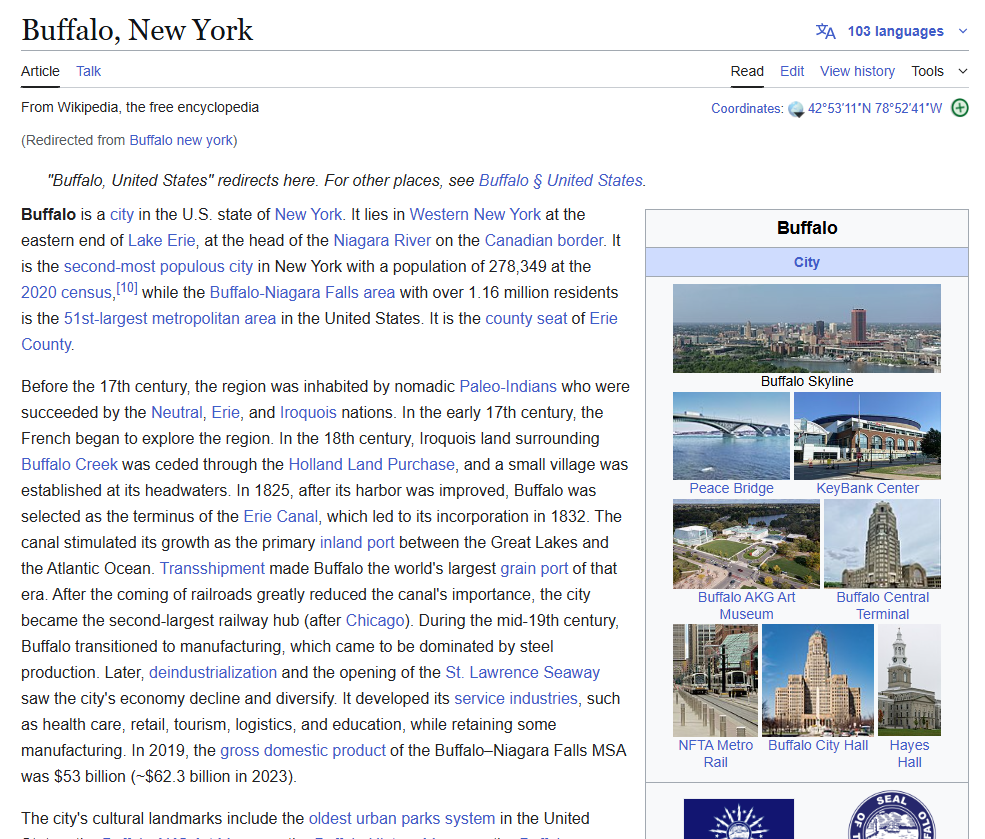Open the Peace Bridge photo thumbnail
Screen dimensions: 985x839
731,436
